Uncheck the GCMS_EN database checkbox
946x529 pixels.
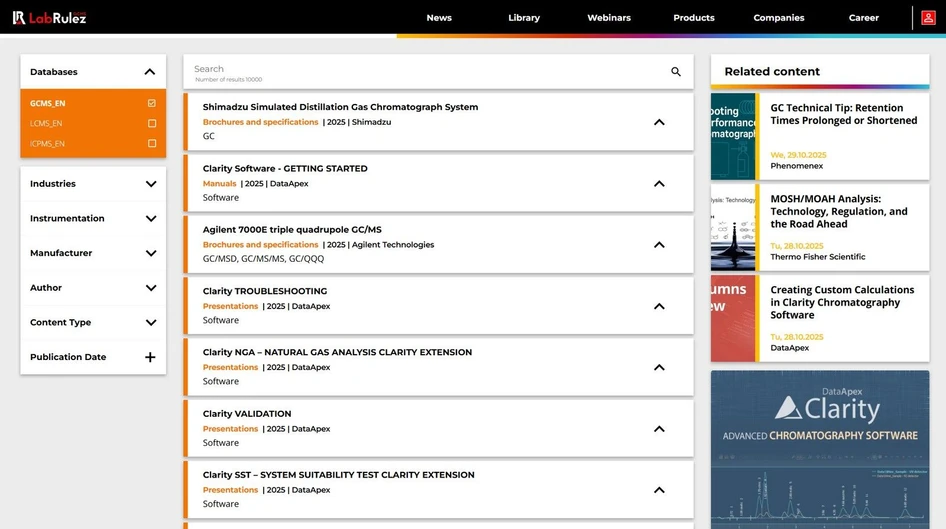[152, 103]
